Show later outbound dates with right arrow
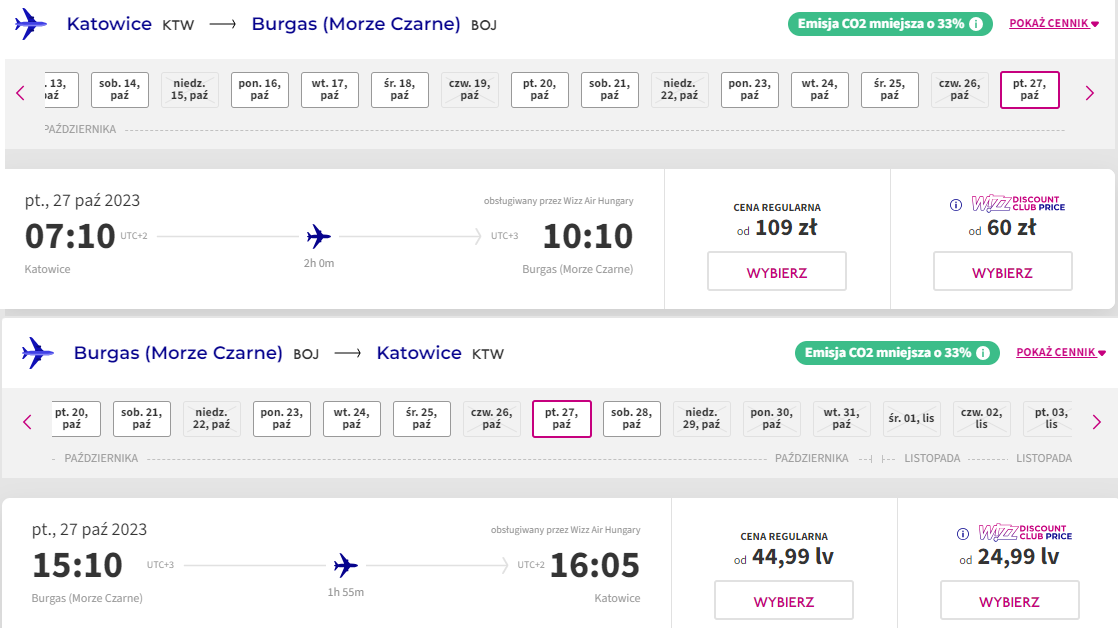Screen dimensions: 1118x628 [1089, 93]
